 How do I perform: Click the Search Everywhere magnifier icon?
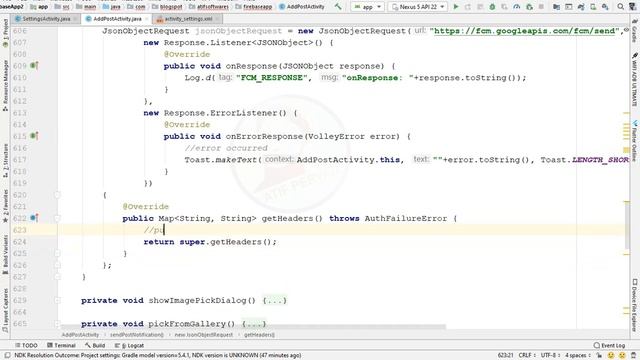(620, 7)
